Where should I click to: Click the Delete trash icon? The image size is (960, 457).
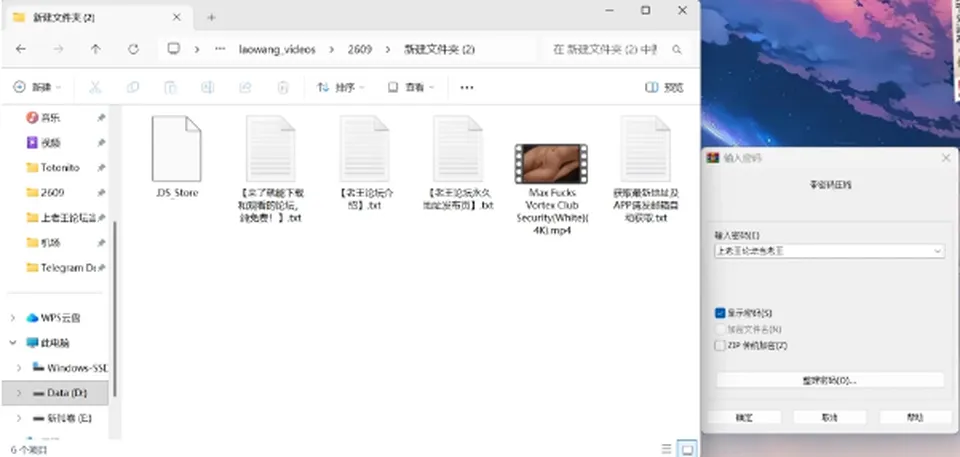[x=282, y=88]
